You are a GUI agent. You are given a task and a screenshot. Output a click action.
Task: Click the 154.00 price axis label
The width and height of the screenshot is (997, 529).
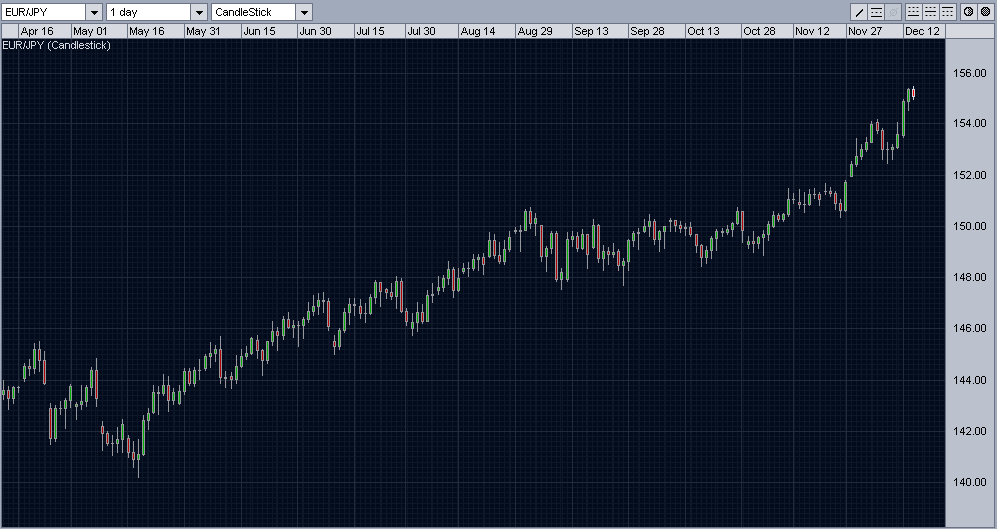click(971, 123)
